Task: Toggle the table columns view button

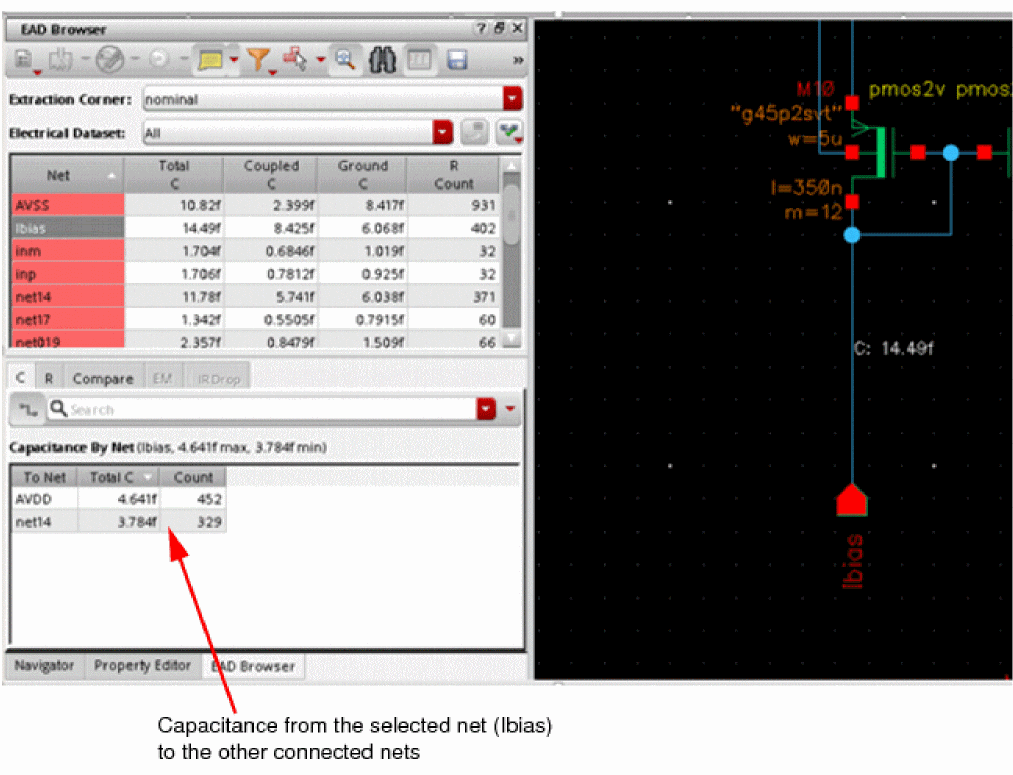Action: [419, 61]
